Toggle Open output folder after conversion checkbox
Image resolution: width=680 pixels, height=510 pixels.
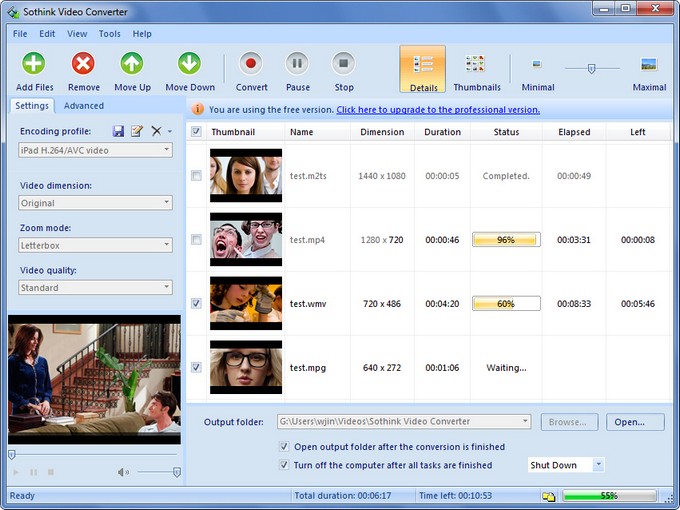[x=285, y=447]
